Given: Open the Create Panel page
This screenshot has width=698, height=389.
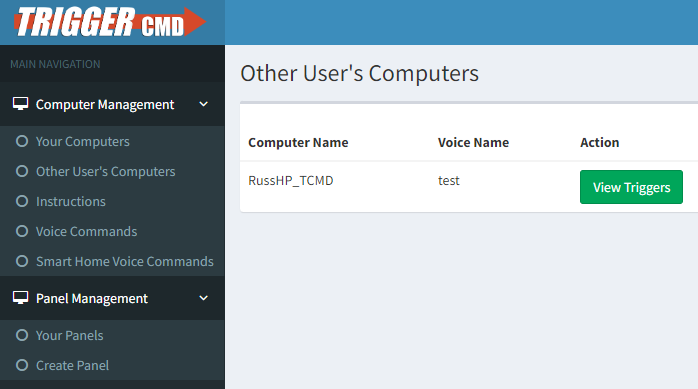Looking at the screenshot, I should 73,365.
